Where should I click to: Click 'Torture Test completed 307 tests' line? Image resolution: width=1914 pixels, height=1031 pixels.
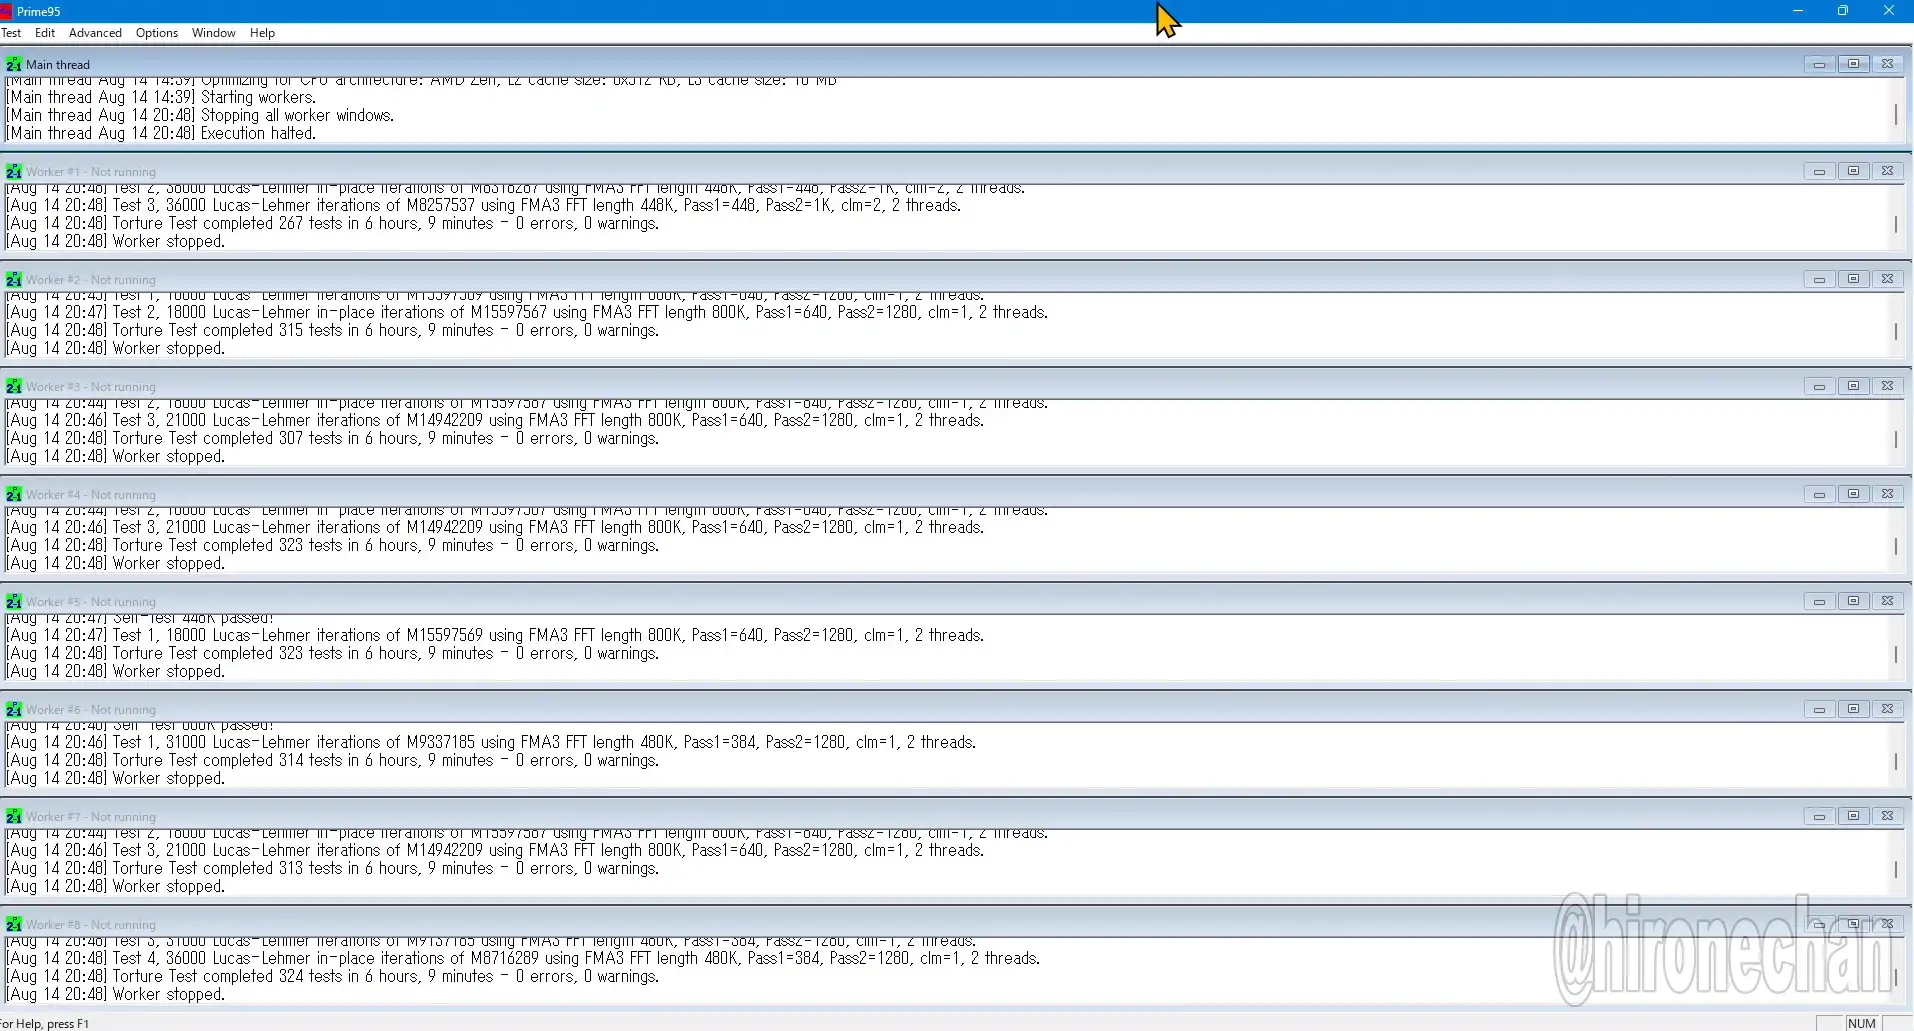coord(333,438)
